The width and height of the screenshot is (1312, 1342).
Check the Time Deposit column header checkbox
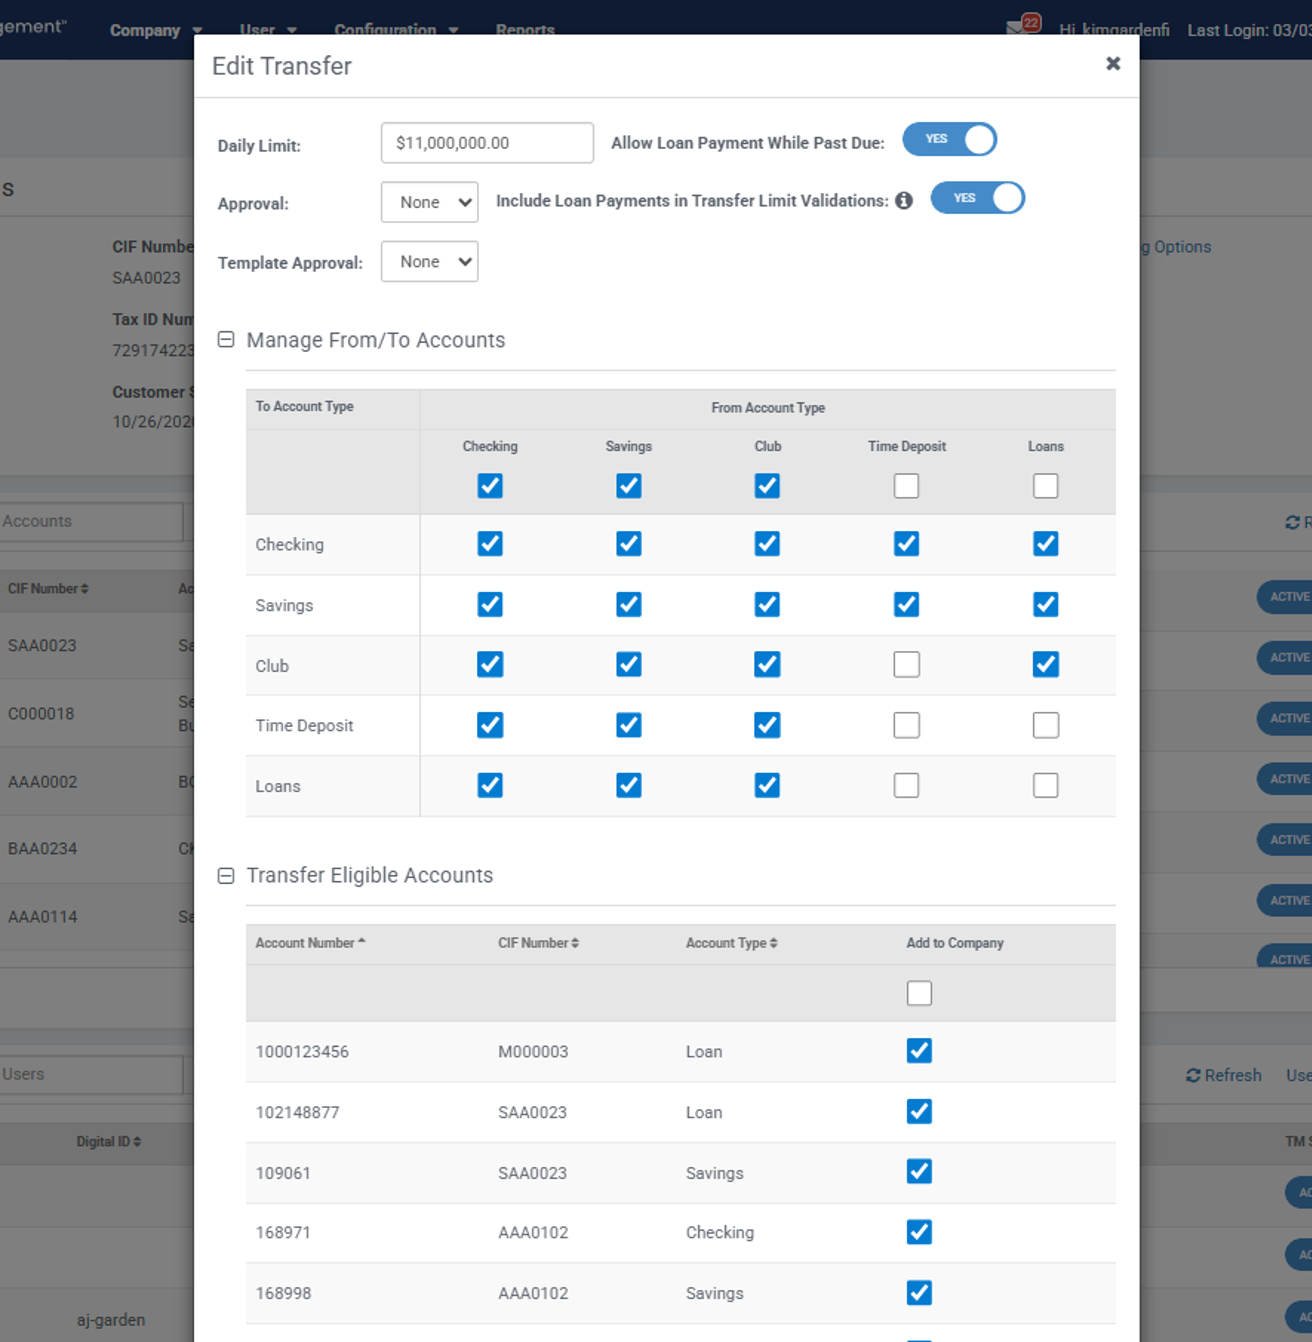[x=906, y=486]
